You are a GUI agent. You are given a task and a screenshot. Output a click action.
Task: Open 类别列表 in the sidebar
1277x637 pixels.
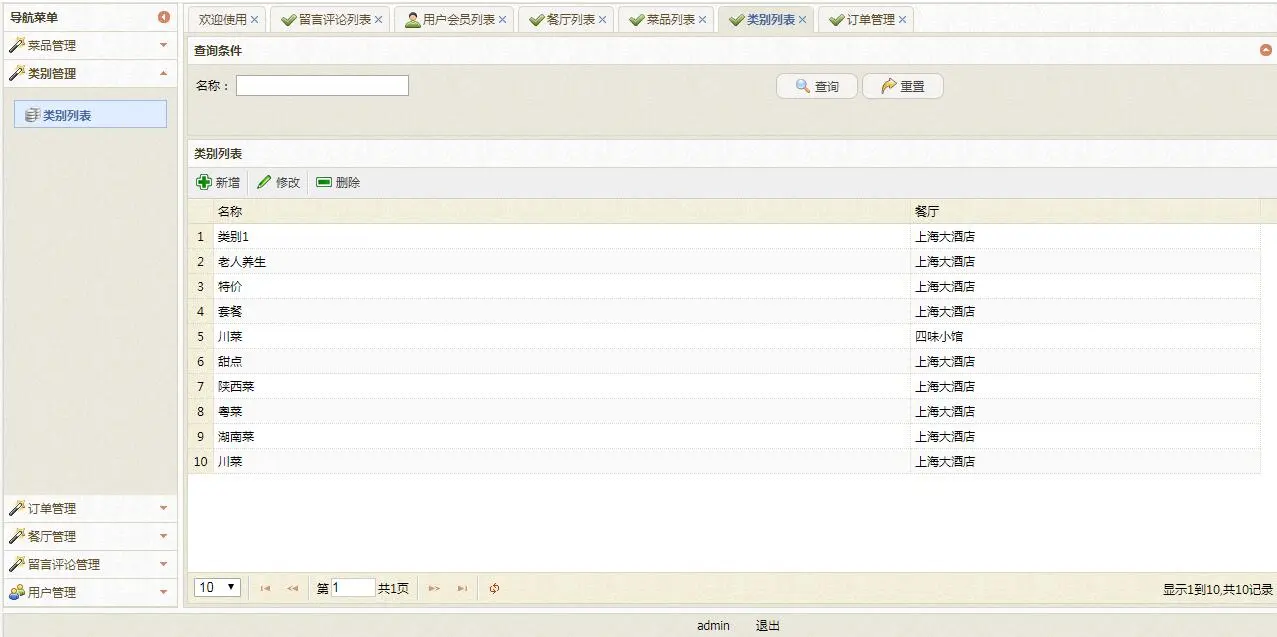coord(91,115)
